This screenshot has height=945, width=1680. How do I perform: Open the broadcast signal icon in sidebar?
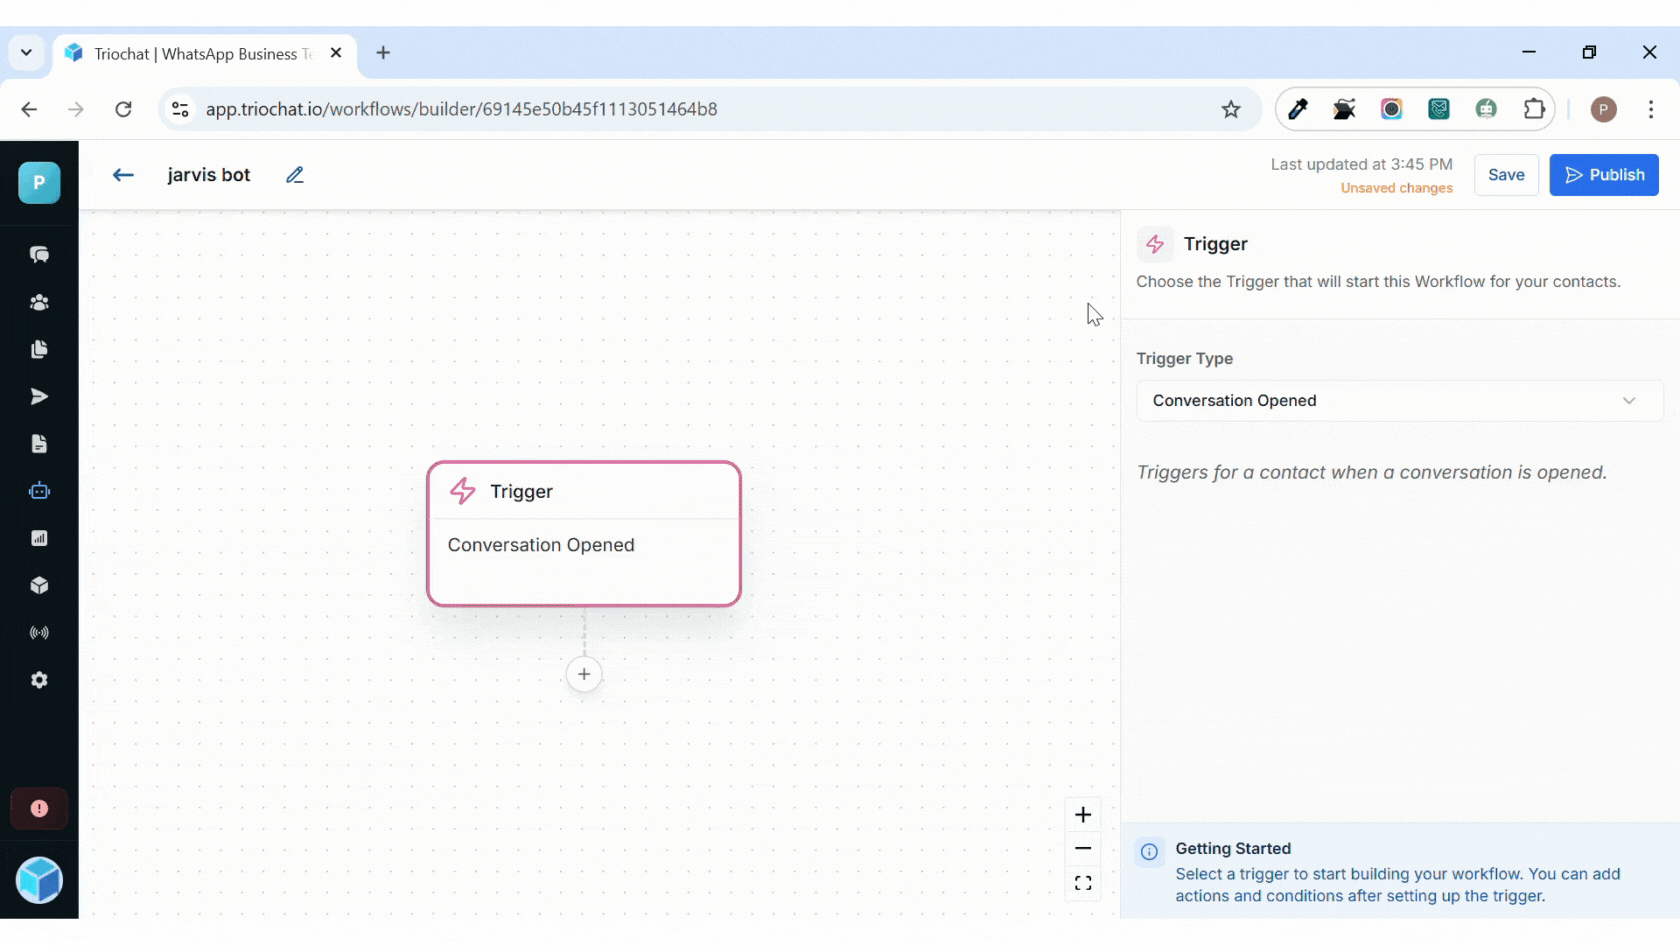(x=39, y=632)
